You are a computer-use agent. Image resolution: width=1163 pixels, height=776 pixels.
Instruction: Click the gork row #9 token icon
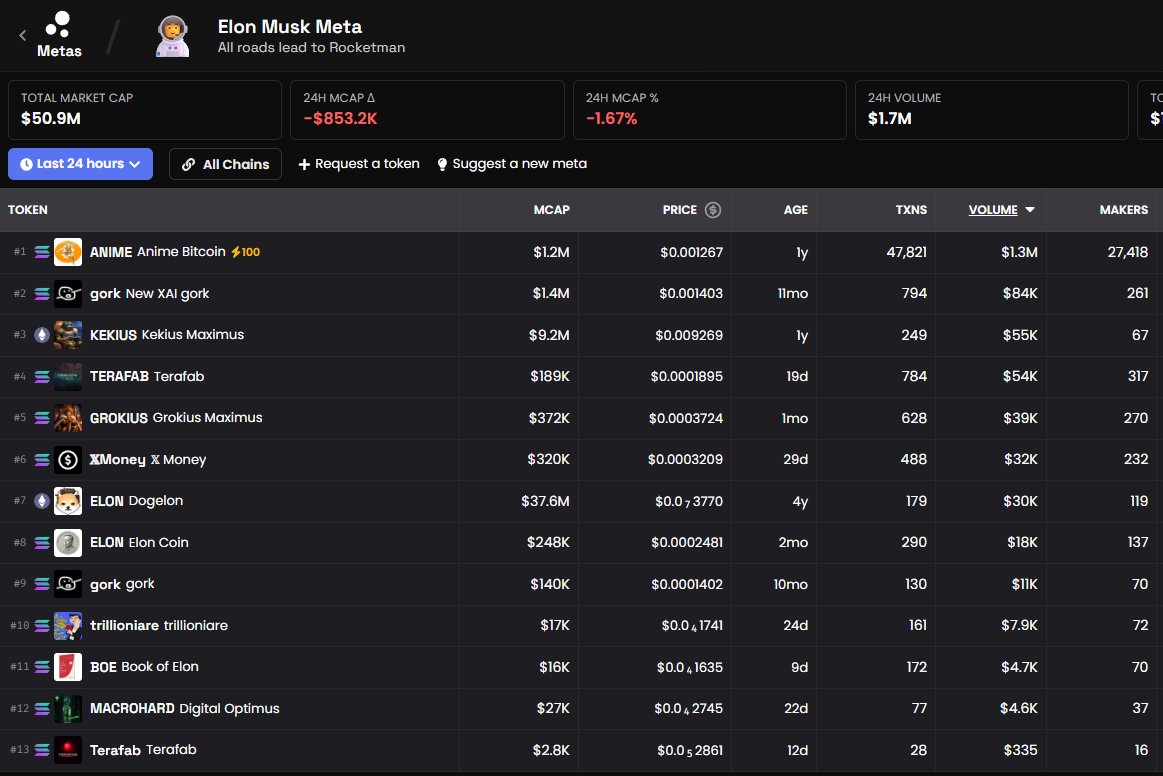click(x=67, y=585)
